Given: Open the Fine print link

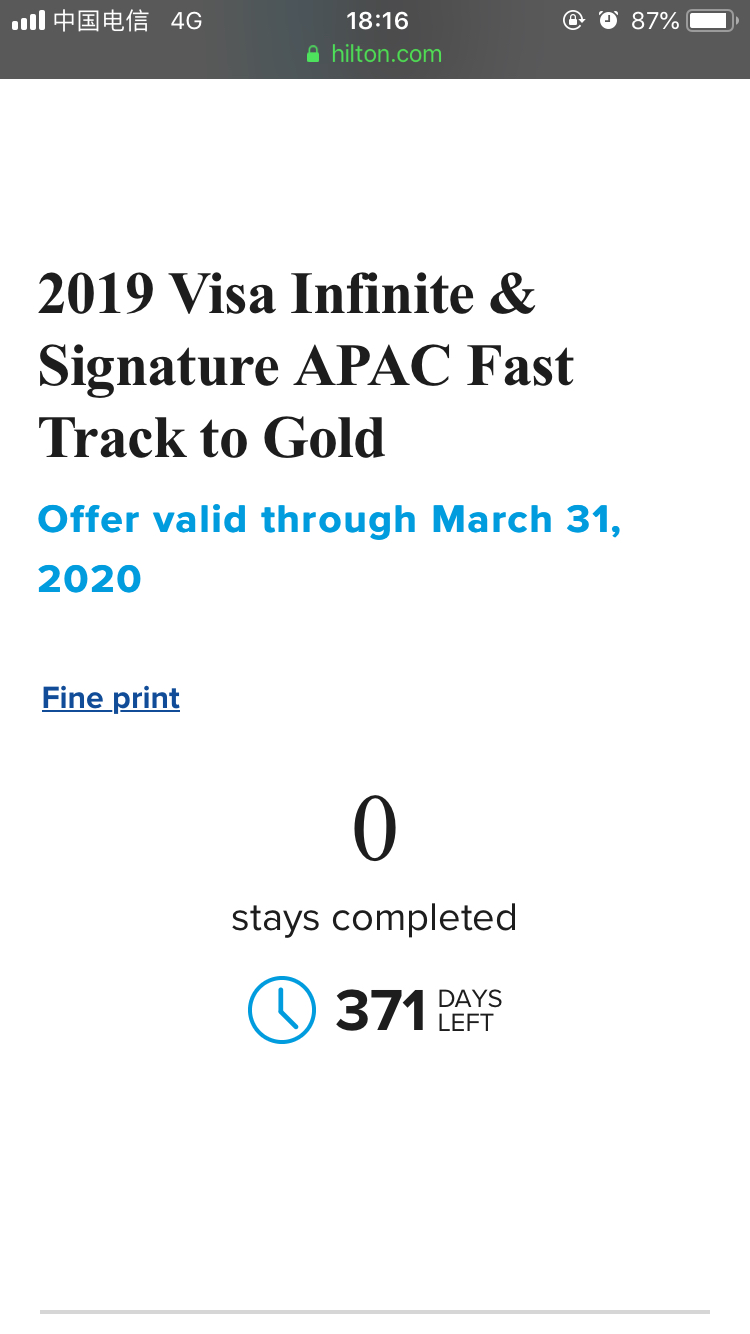Looking at the screenshot, I should pos(111,698).
